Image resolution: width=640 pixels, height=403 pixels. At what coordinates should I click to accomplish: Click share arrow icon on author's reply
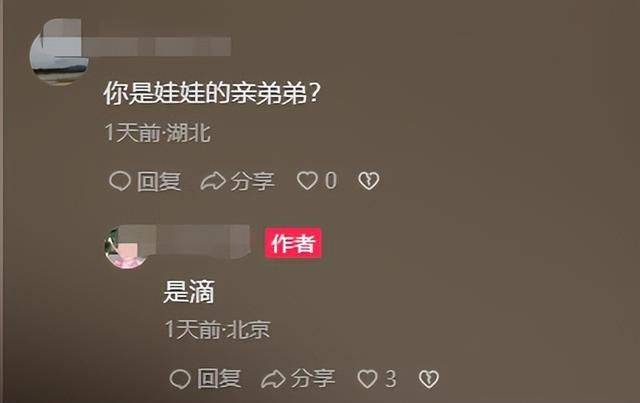tap(273, 379)
